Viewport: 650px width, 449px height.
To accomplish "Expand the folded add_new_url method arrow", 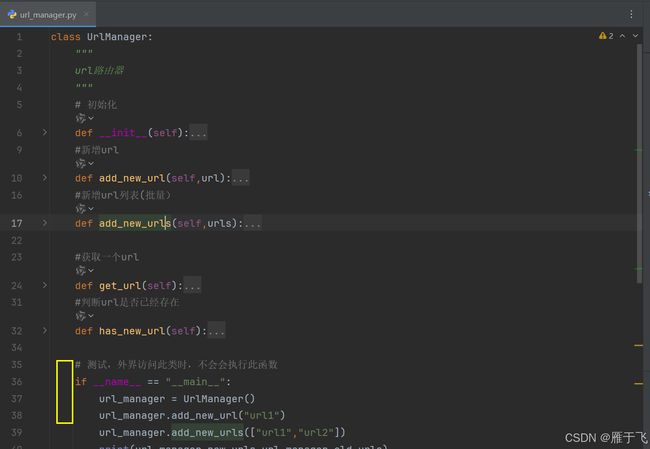I will (45, 178).
